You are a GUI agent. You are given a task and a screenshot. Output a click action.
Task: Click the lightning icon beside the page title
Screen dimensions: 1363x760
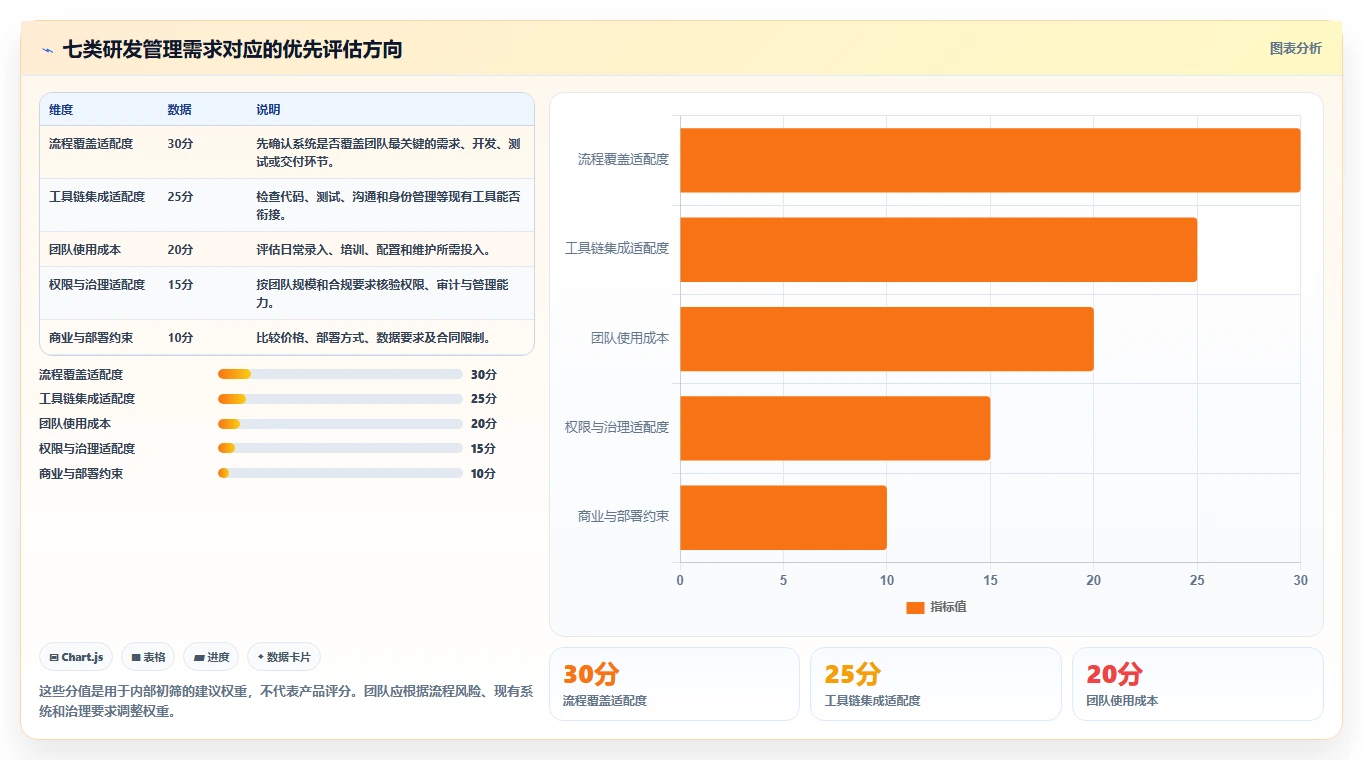coord(47,50)
